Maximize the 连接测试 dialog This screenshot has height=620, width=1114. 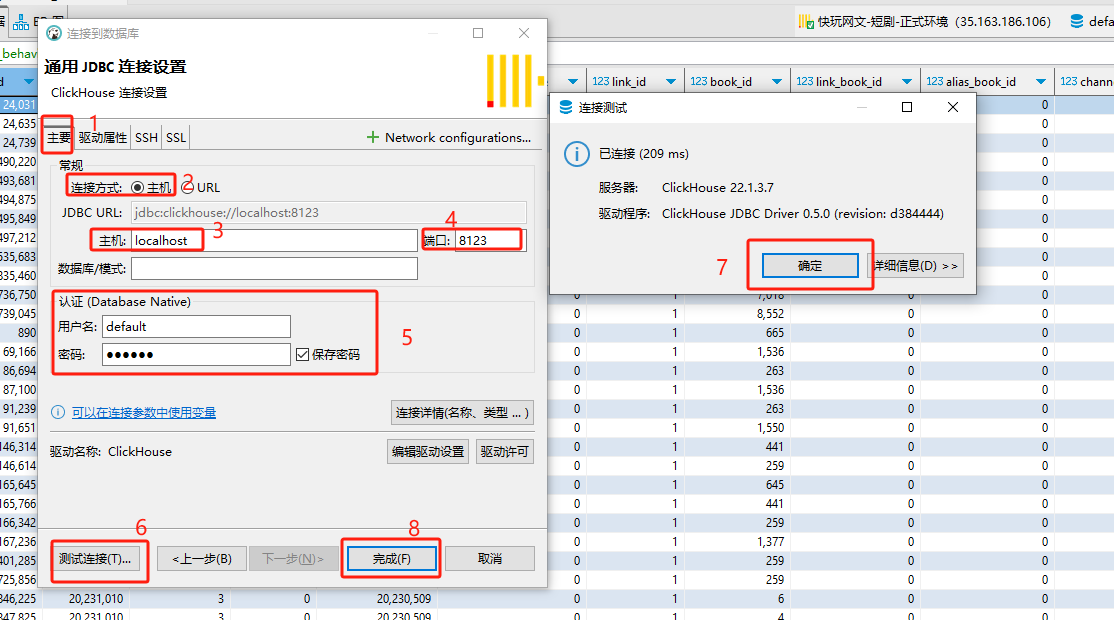point(907,107)
